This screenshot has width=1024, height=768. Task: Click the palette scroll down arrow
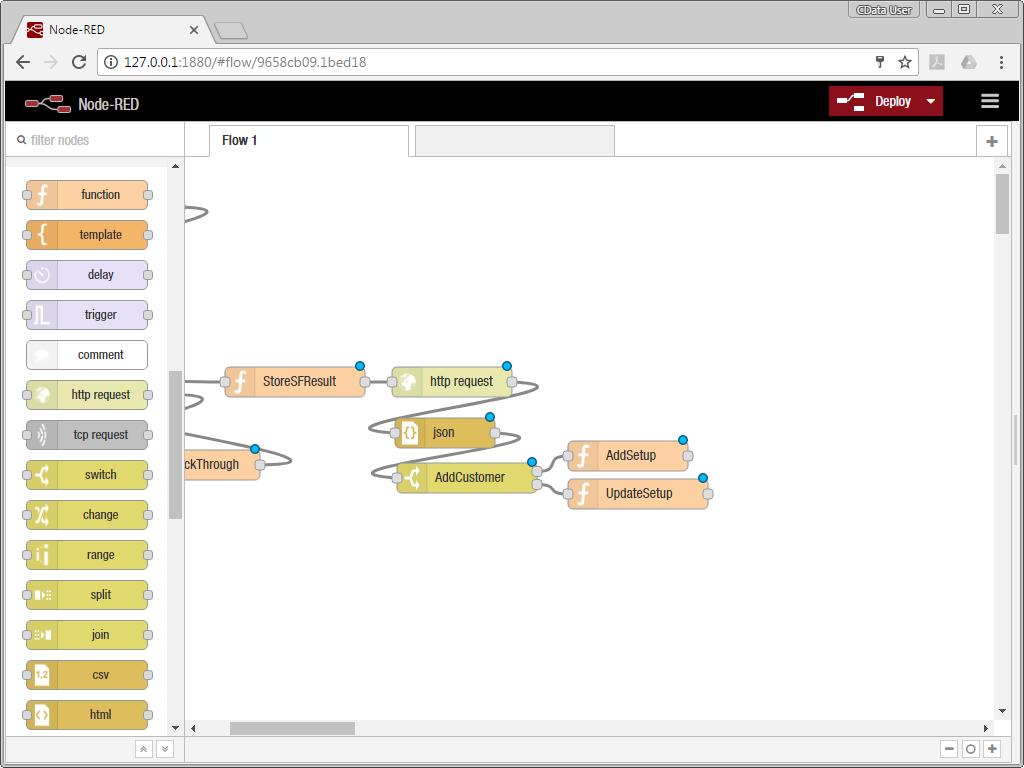click(x=175, y=728)
